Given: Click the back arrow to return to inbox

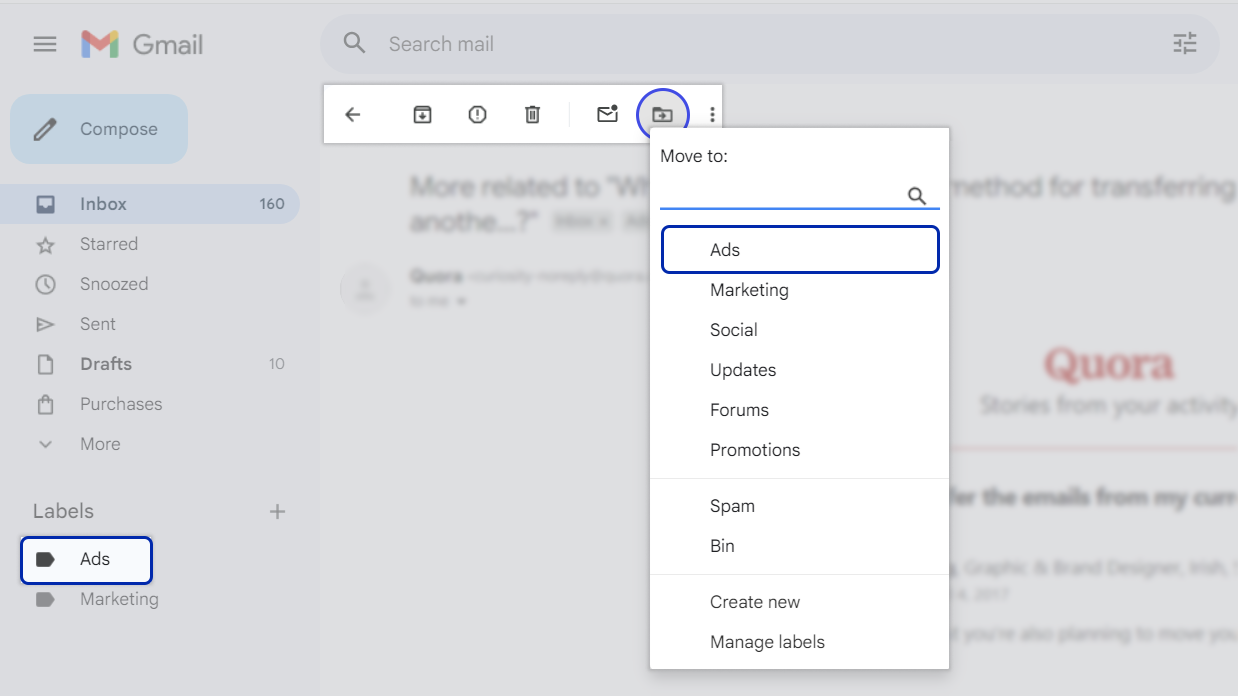Looking at the screenshot, I should click(352, 114).
